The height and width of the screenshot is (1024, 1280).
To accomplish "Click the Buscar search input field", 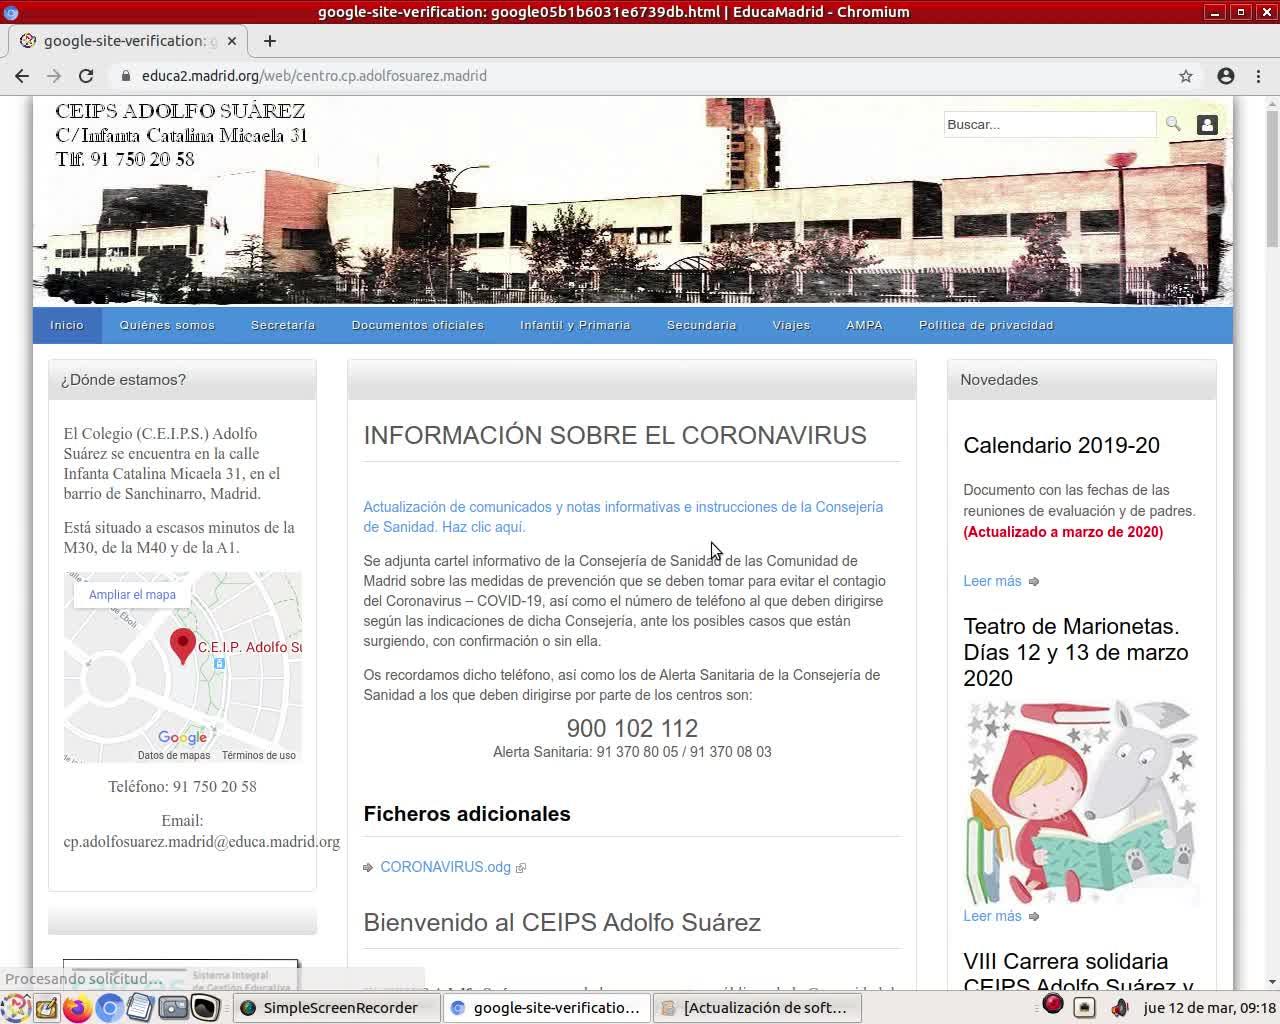I will (1050, 124).
